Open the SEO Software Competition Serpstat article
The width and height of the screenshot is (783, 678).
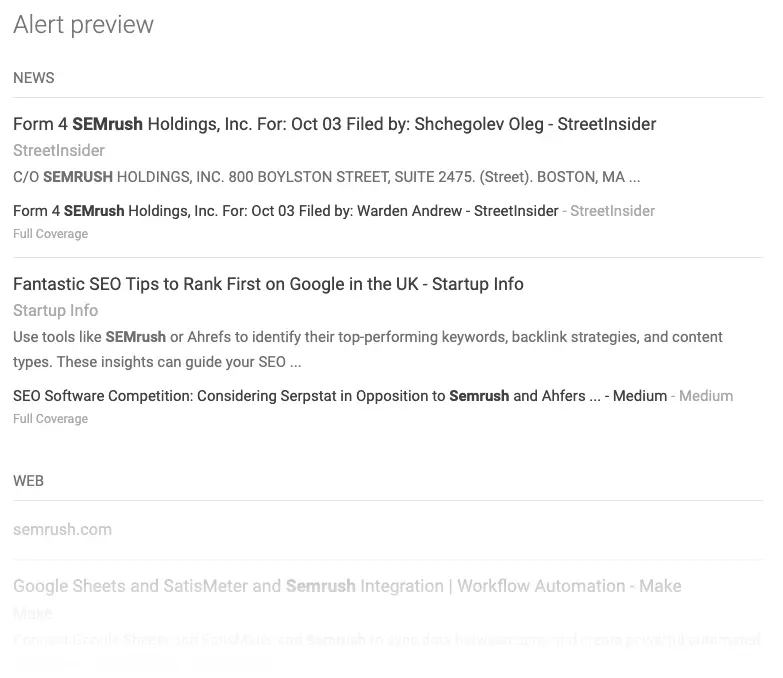pos(339,396)
